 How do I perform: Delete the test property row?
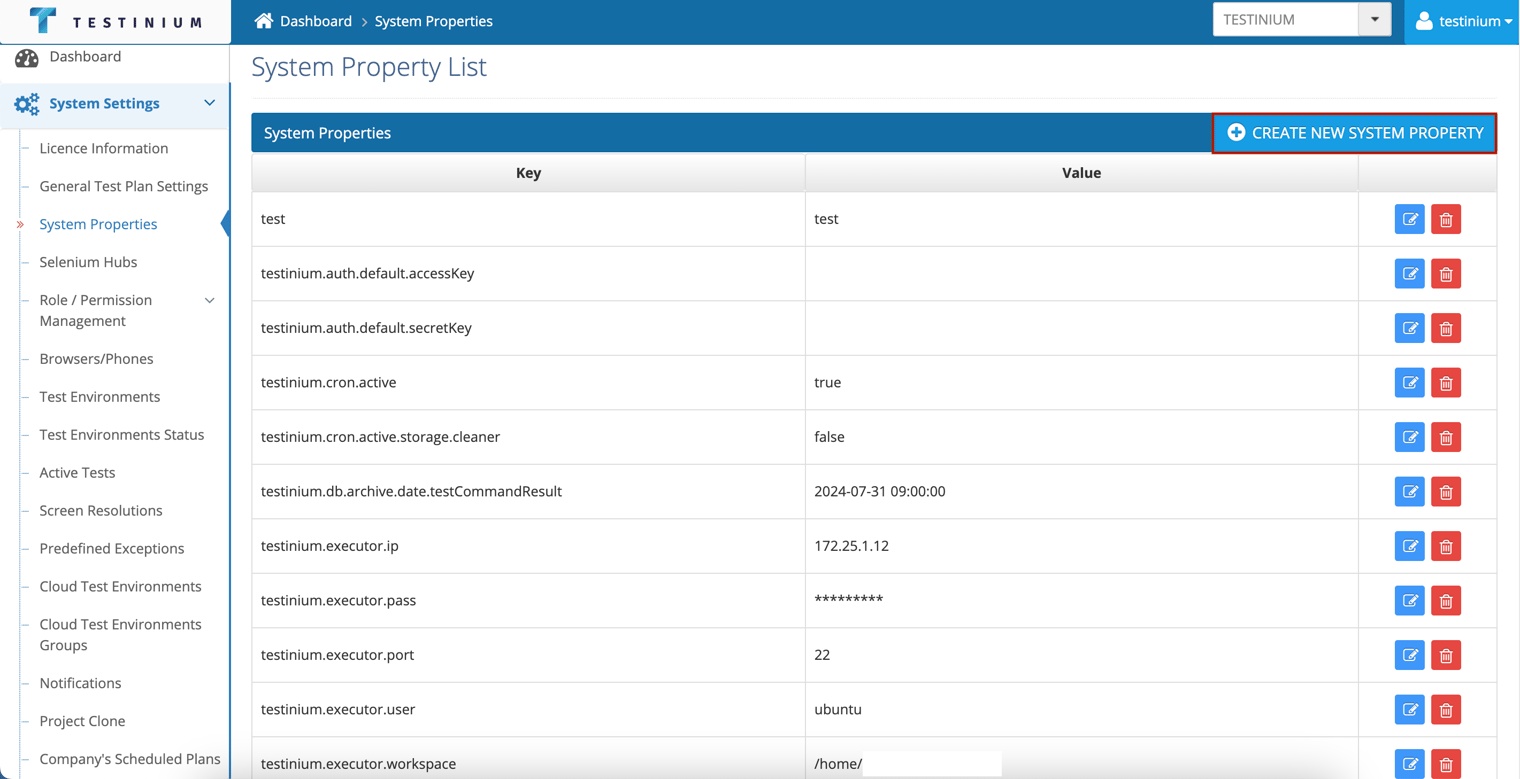[x=1446, y=219]
